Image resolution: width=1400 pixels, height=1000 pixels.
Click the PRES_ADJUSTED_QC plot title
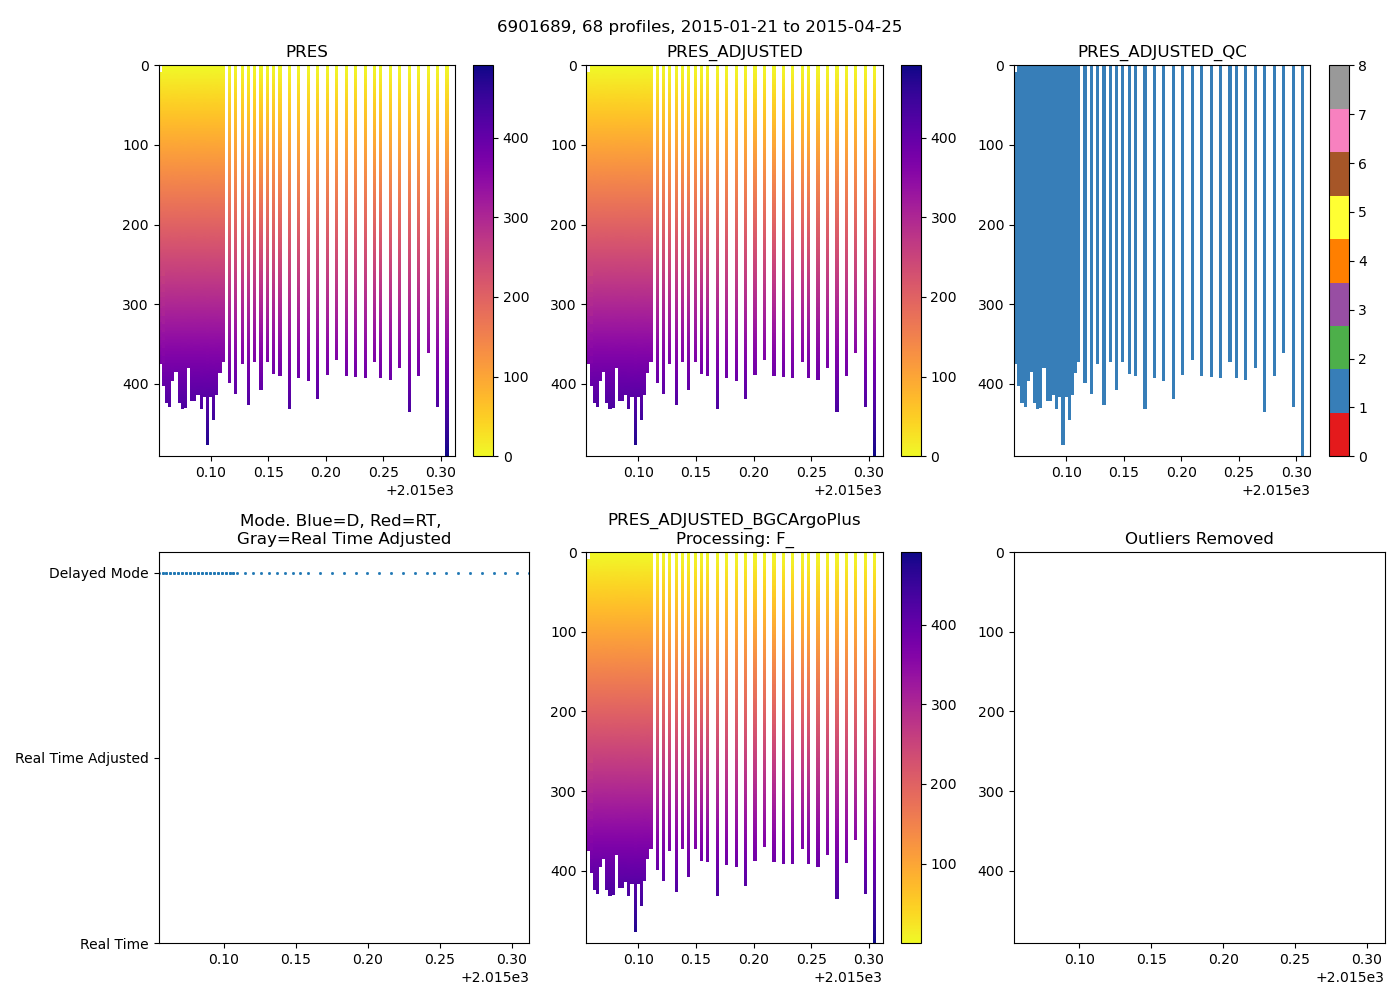(1161, 52)
